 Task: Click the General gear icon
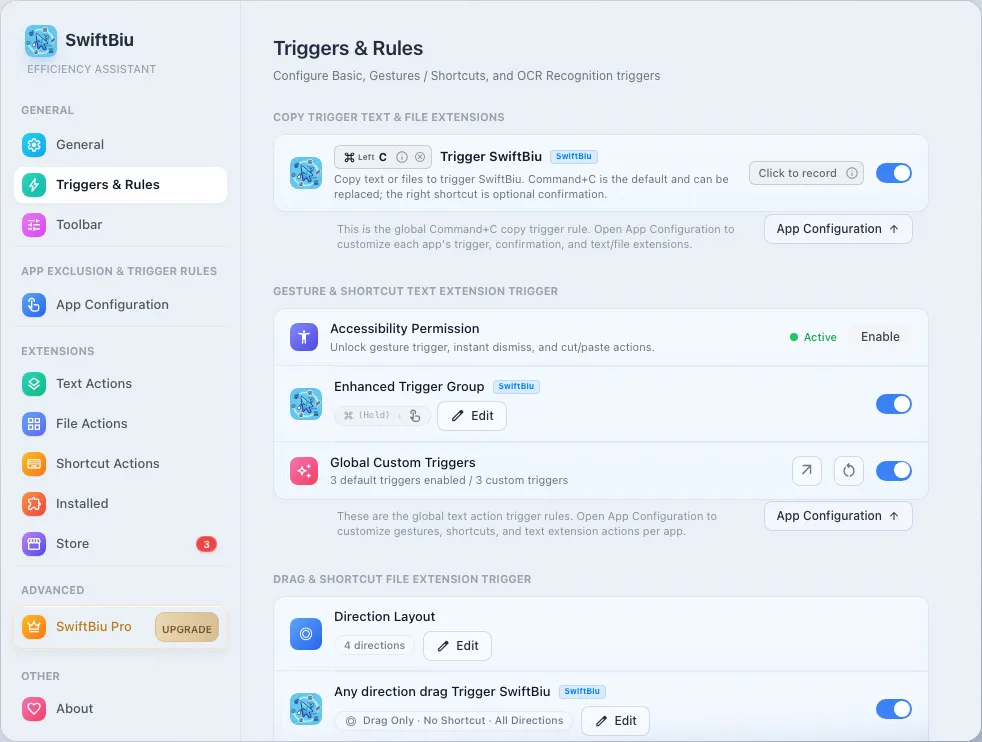click(34, 145)
